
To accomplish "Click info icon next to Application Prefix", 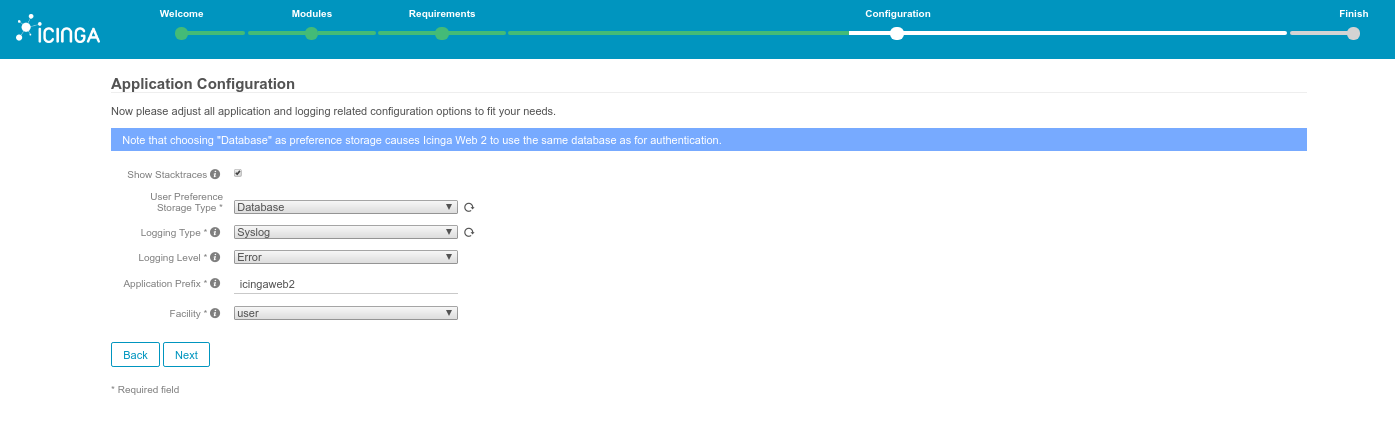I will (x=215, y=284).
